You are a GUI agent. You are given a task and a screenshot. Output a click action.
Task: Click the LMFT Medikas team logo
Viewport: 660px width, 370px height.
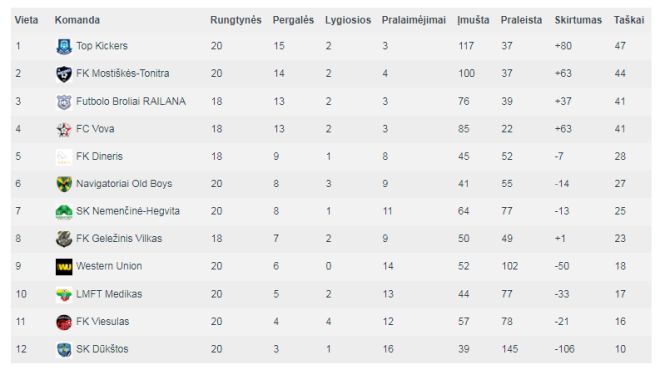point(64,294)
